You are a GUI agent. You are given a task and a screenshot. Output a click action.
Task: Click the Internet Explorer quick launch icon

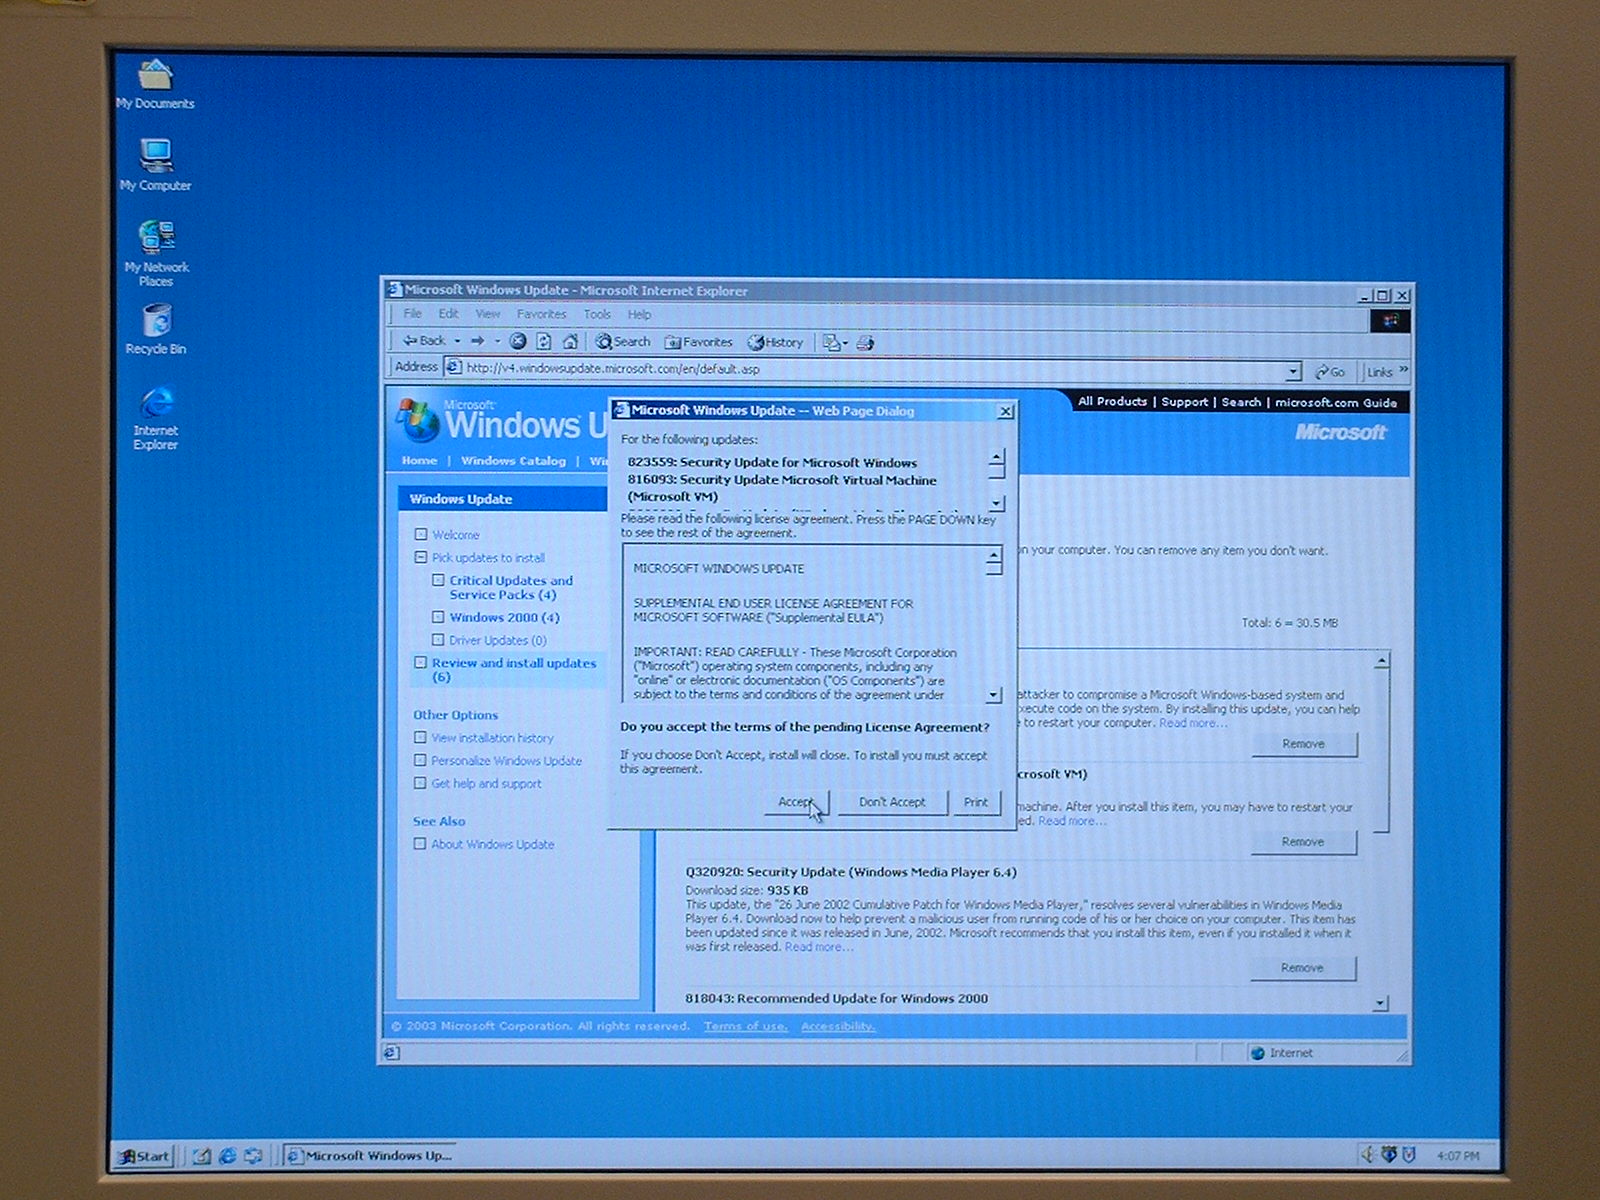[228, 1156]
